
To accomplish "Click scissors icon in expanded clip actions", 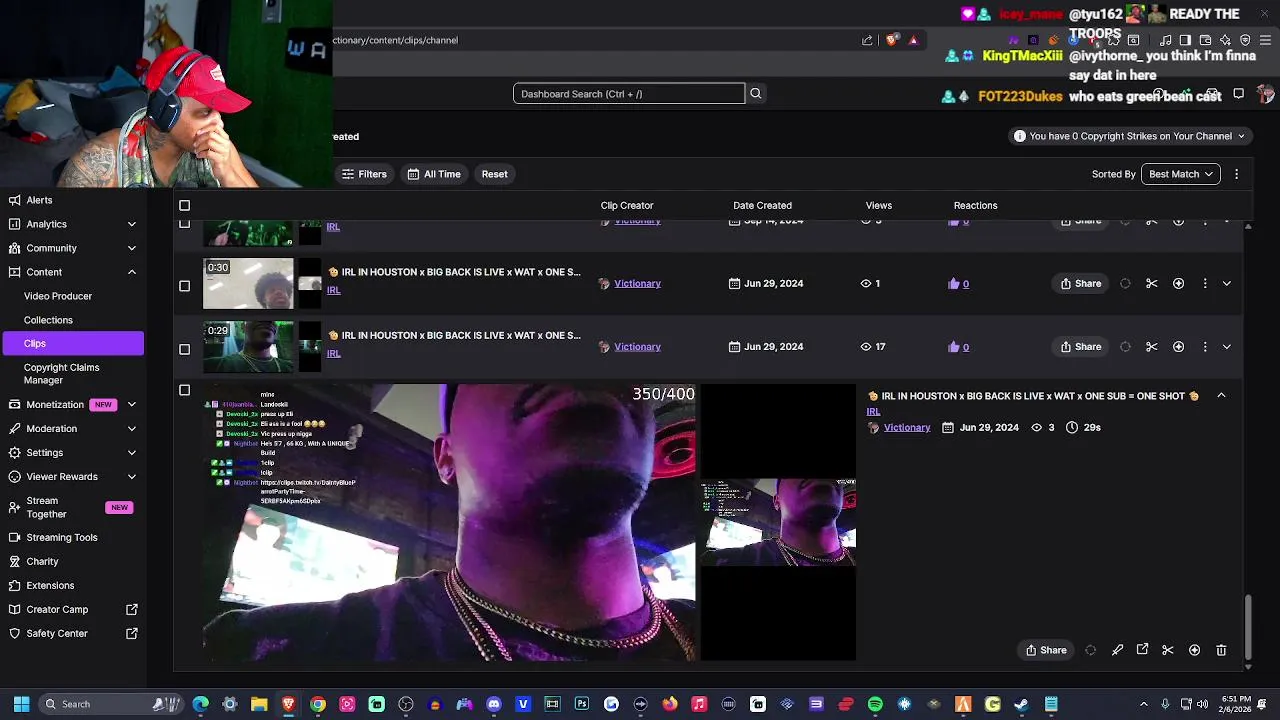I will coord(1168,650).
